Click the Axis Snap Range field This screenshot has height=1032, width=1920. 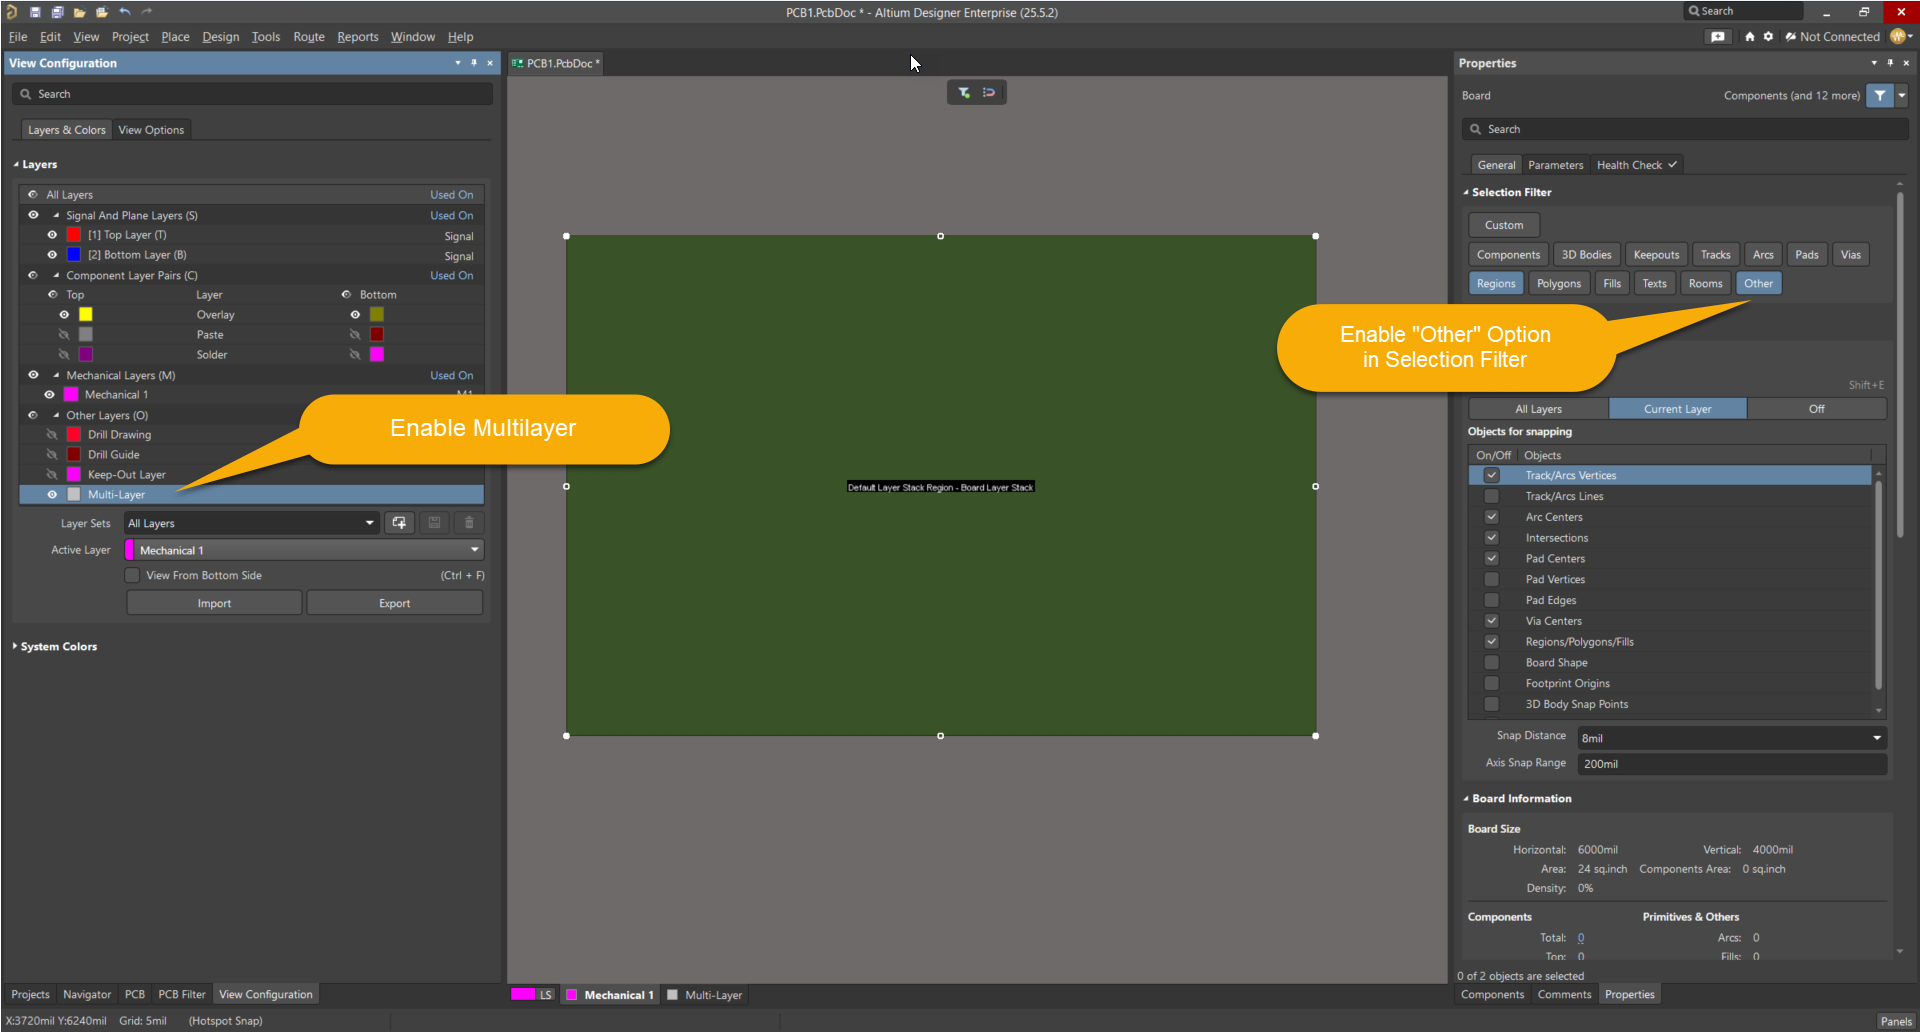point(1732,764)
